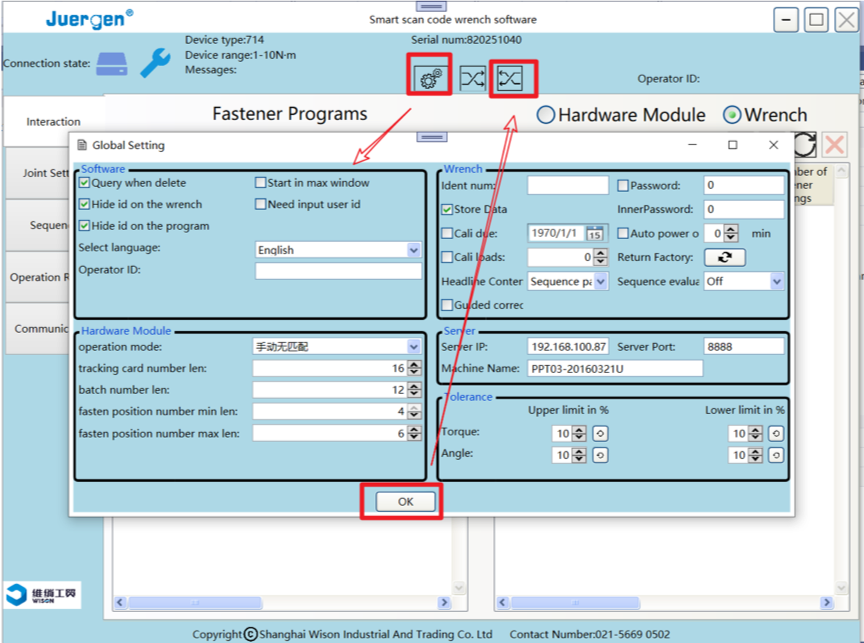
Task: Toggle the Store Data checkbox
Action: [447, 209]
